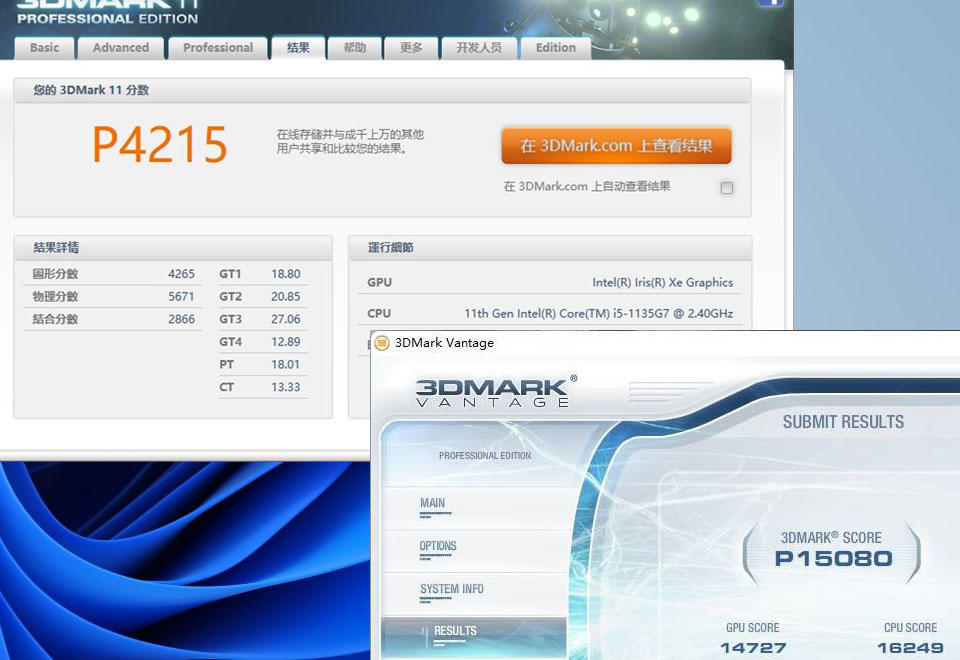
Task: Open SYSTEM INFO in 3DMark Vantage
Action: (452, 589)
